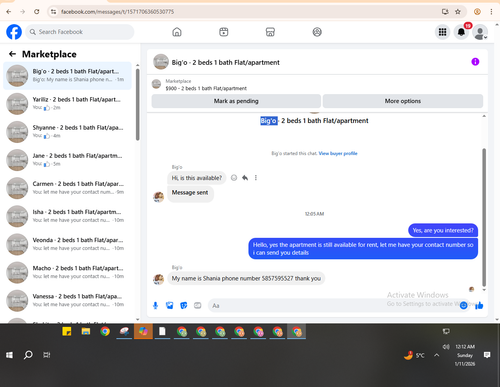
Task: Open the Facebook home logo
Action: click(14, 32)
